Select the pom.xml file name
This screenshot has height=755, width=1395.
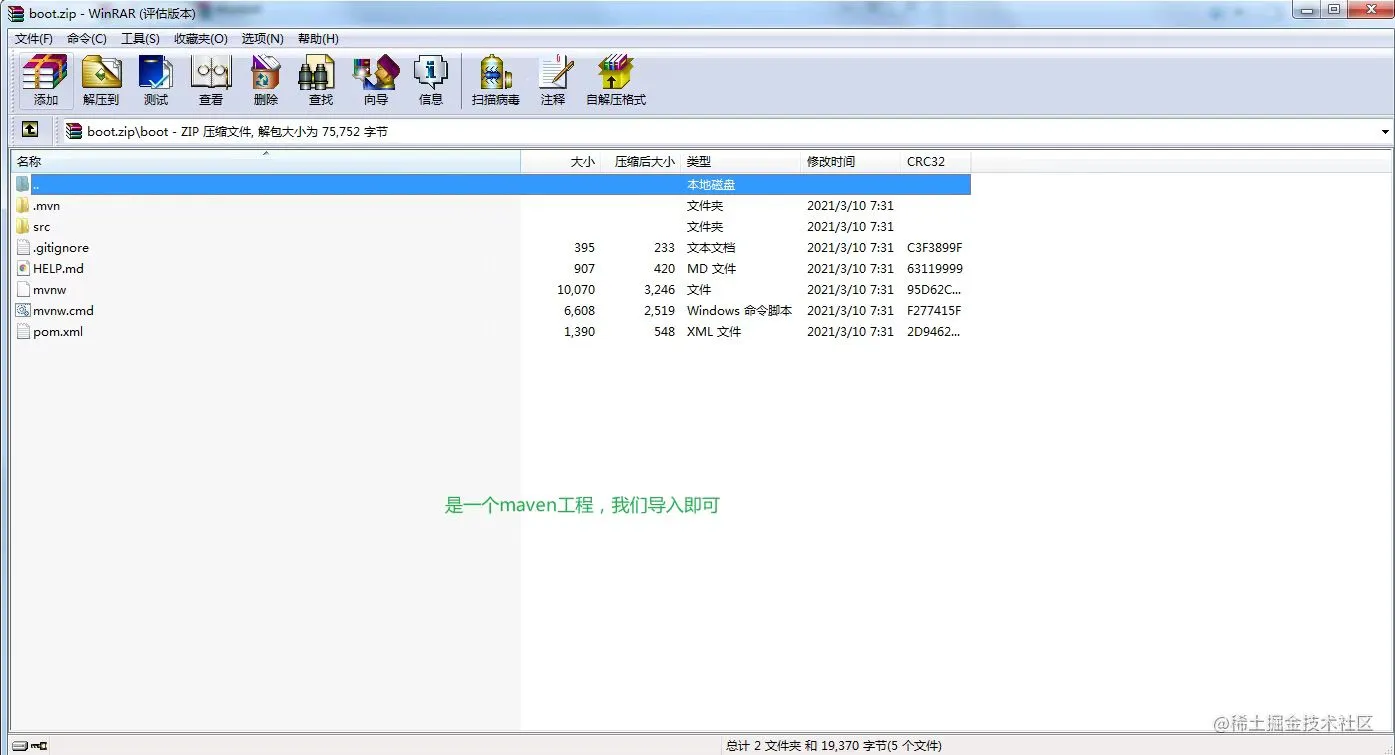[58, 331]
